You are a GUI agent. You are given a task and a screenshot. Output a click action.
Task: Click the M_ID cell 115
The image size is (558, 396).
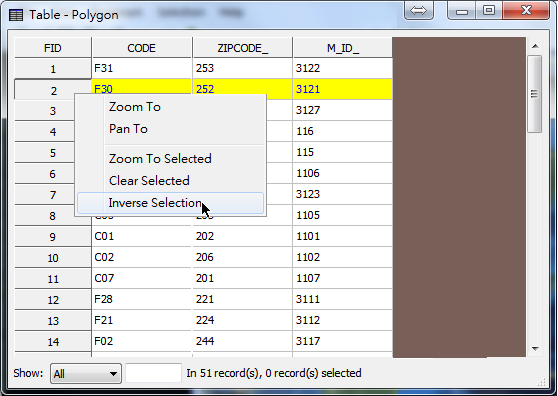coord(343,152)
